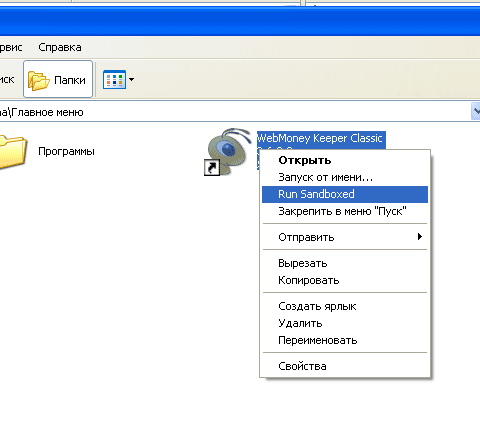Viewport: 480px width, 445px height.
Task: Choose Запуск от имени... menu entry
Action: 345,177
